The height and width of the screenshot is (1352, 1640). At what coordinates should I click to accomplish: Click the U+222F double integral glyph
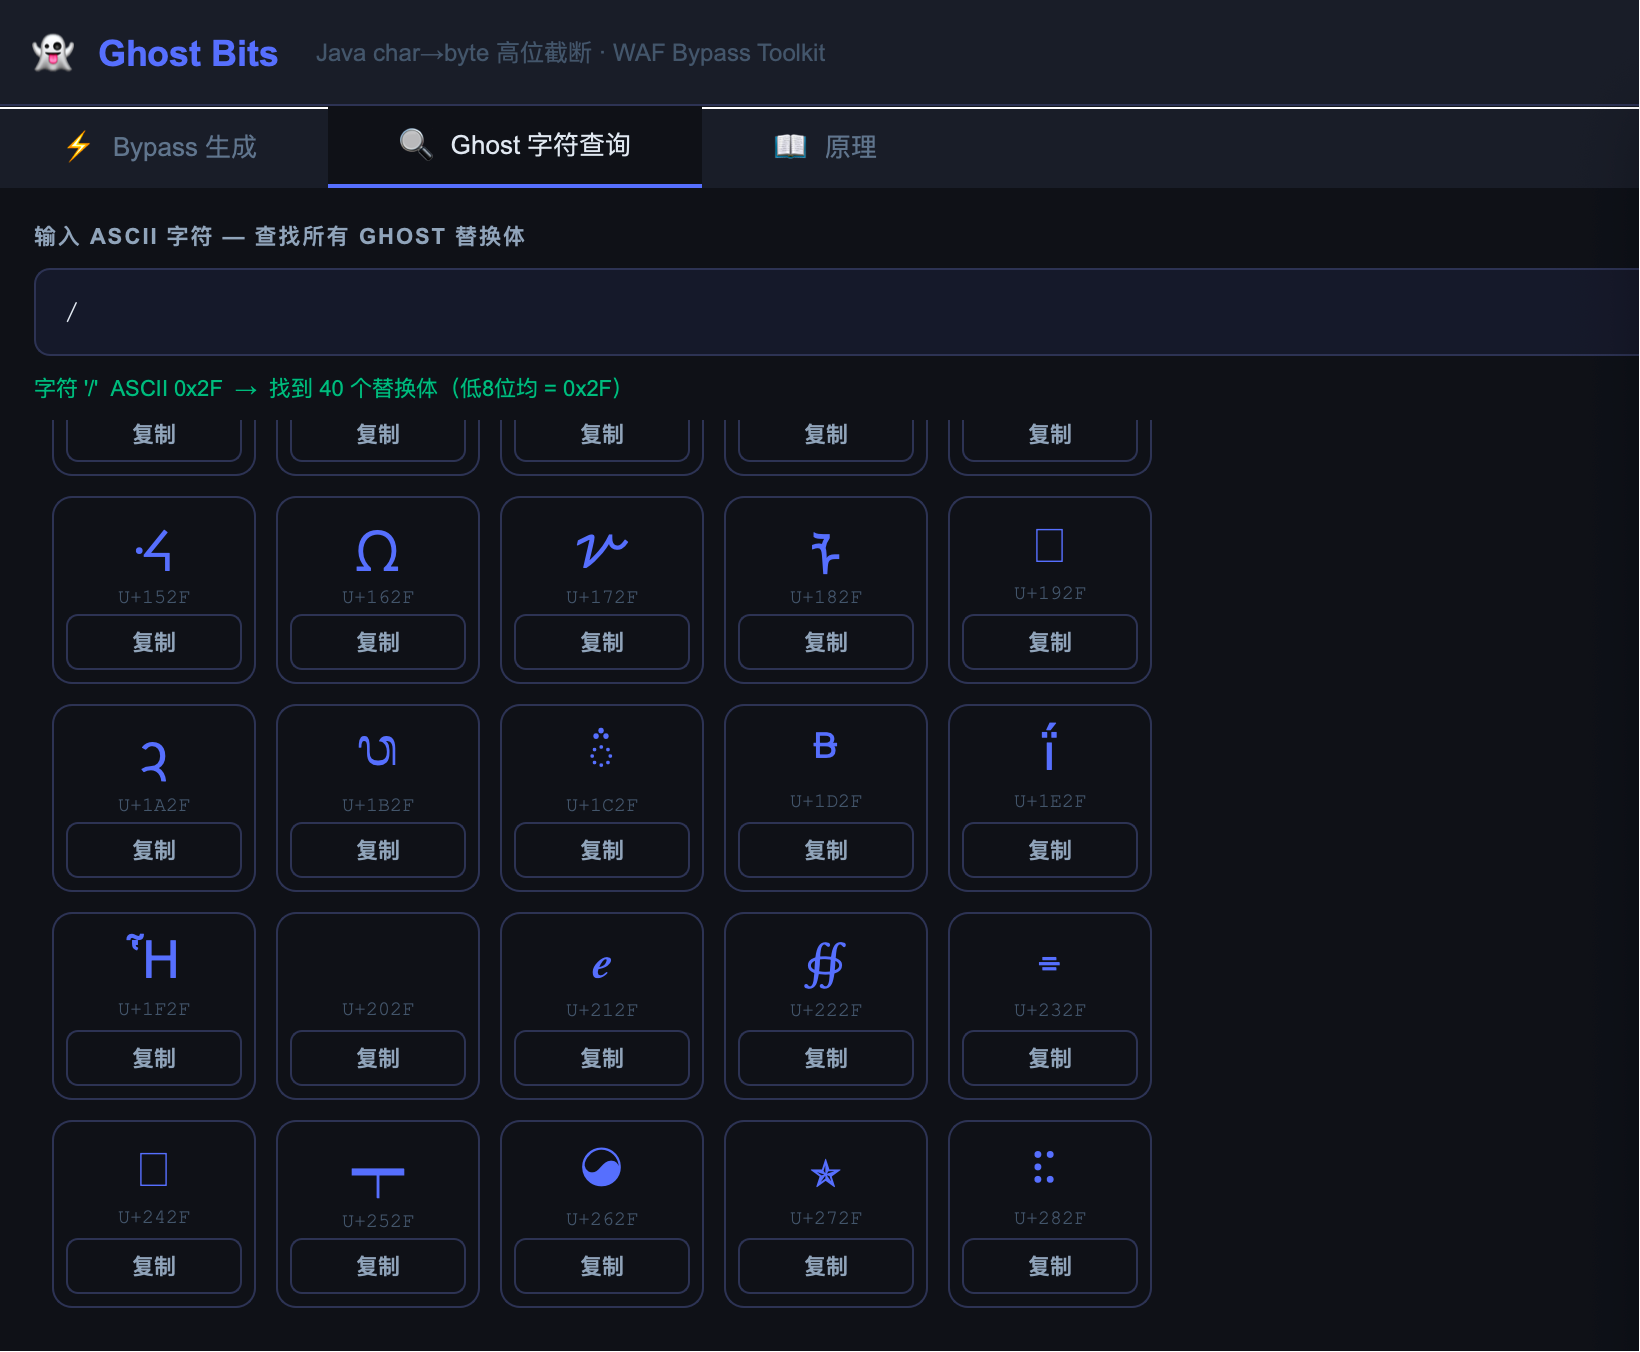[826, 965]
